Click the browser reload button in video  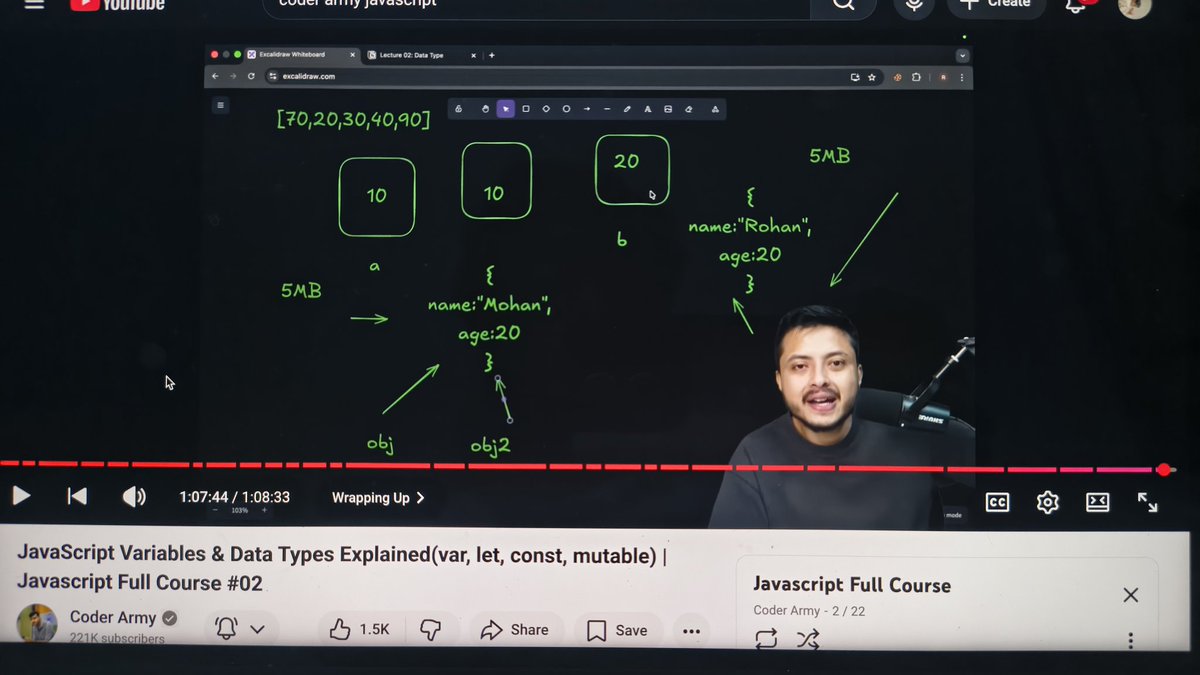(x=251, y=76)
